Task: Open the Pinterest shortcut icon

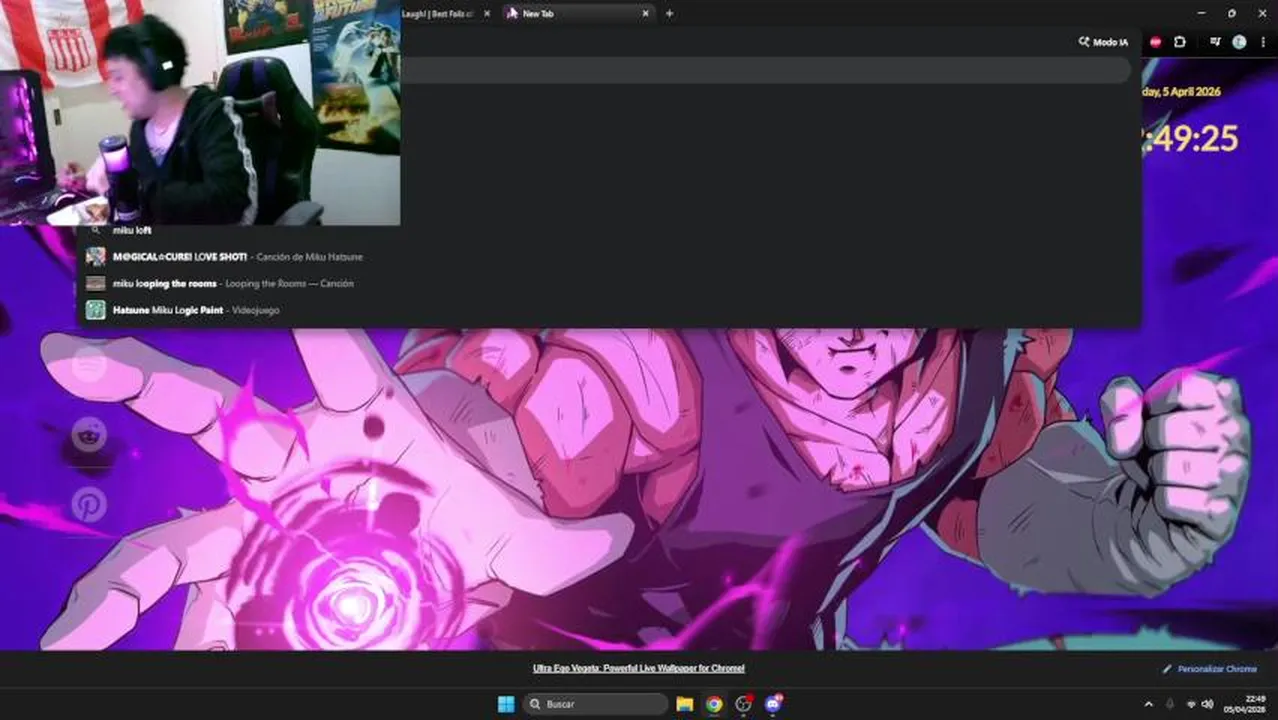Action: tap(90, 503)
